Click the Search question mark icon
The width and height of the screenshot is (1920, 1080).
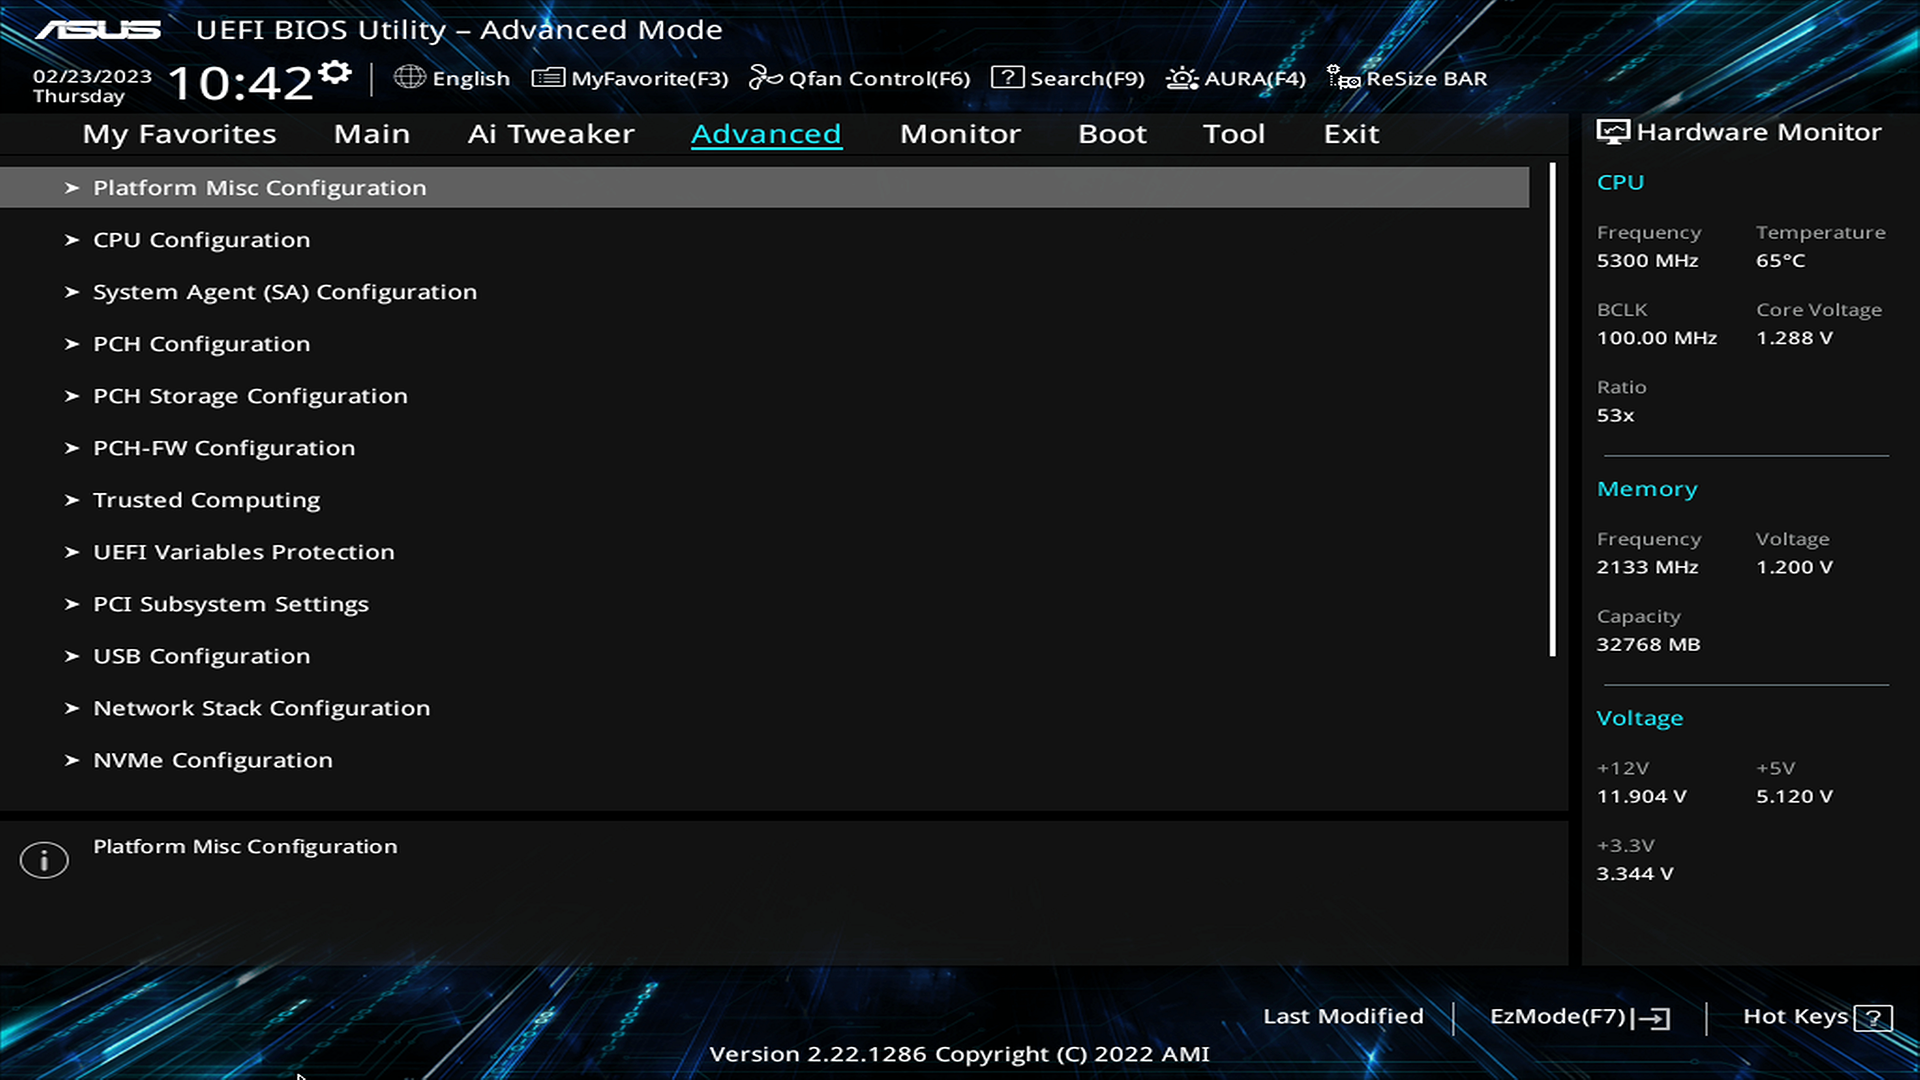click(x=1007, y=77)
